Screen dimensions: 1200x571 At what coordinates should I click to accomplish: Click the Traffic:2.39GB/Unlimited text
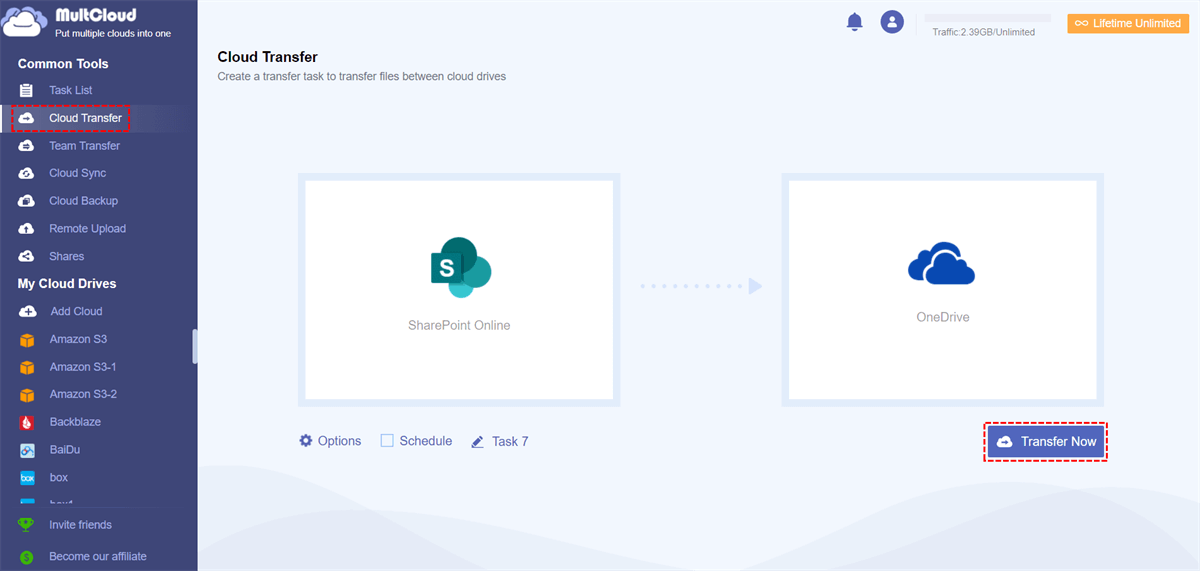click(x=983, y=32)
